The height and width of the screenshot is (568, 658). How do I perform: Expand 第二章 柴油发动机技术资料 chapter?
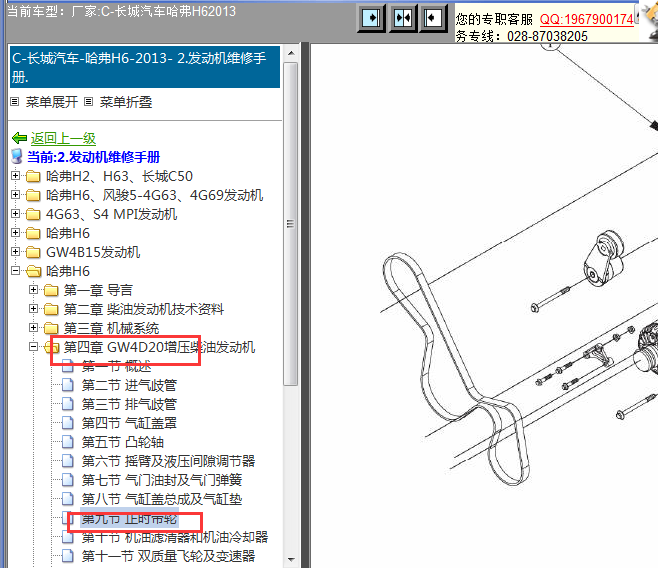click(x=34, y=308)
